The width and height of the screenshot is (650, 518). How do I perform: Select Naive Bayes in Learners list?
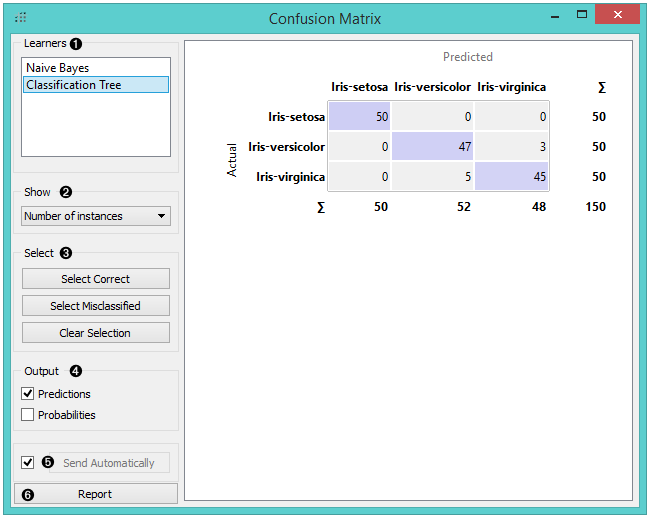click(x=58, y=68)
